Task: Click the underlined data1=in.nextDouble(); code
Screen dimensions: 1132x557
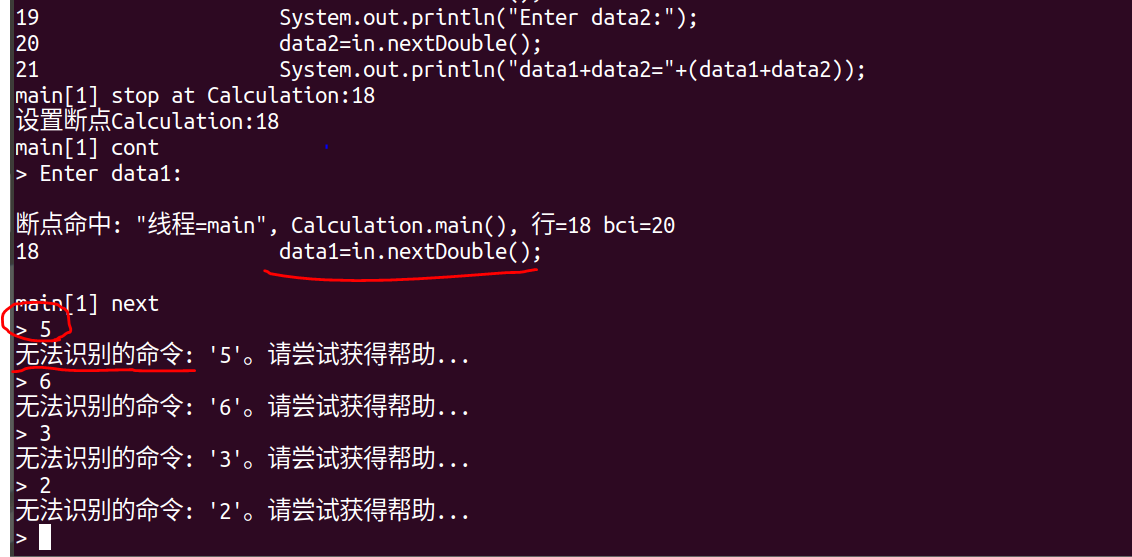Action: point(410,252)
